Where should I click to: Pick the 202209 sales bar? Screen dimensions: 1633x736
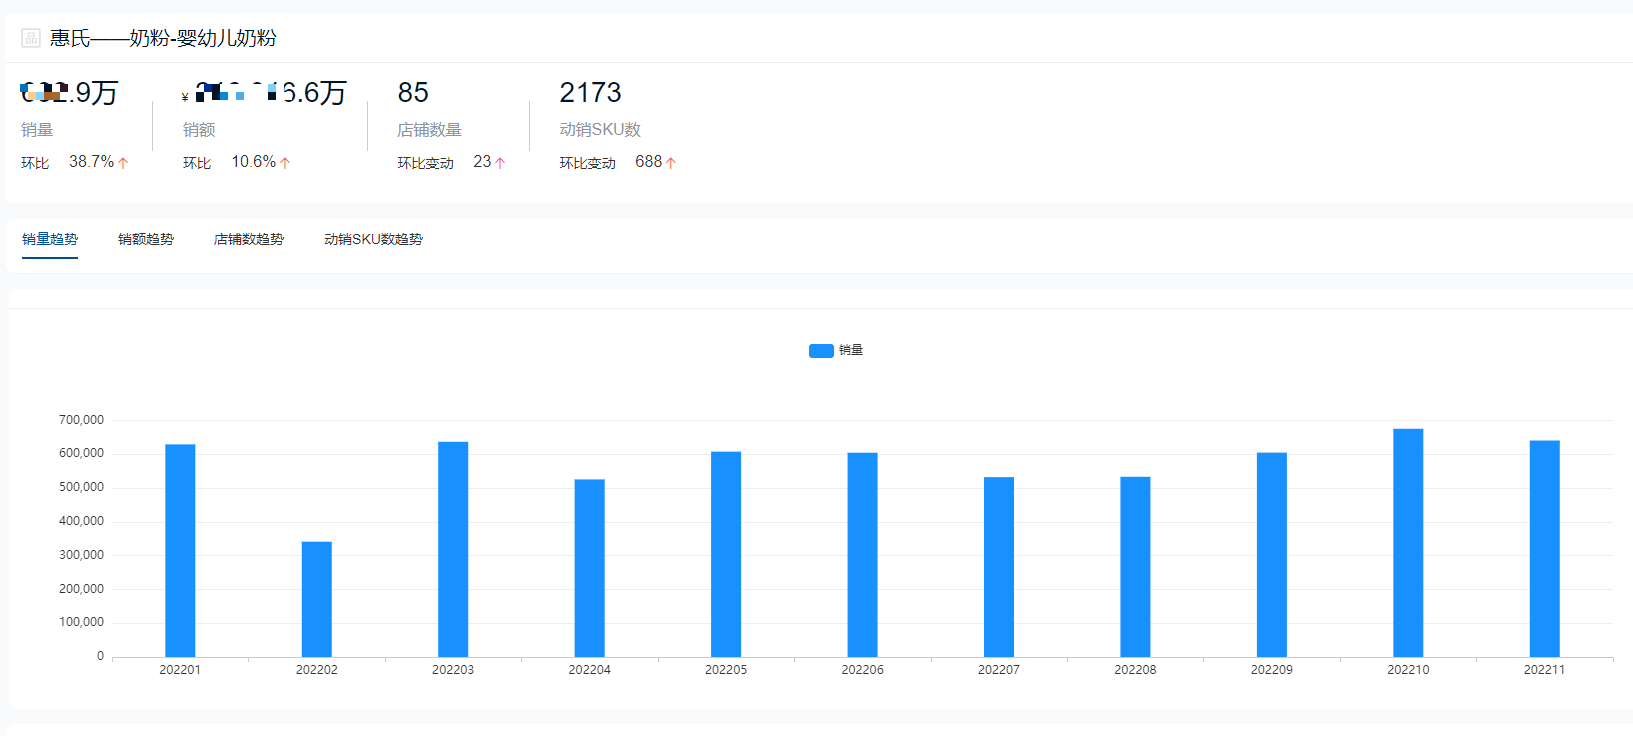1272,555
